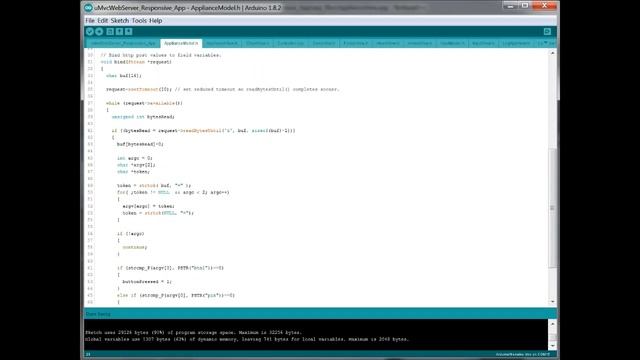640x360 pixels.
Task: Click the 'continue;' statement line
Action: point(135,247)
